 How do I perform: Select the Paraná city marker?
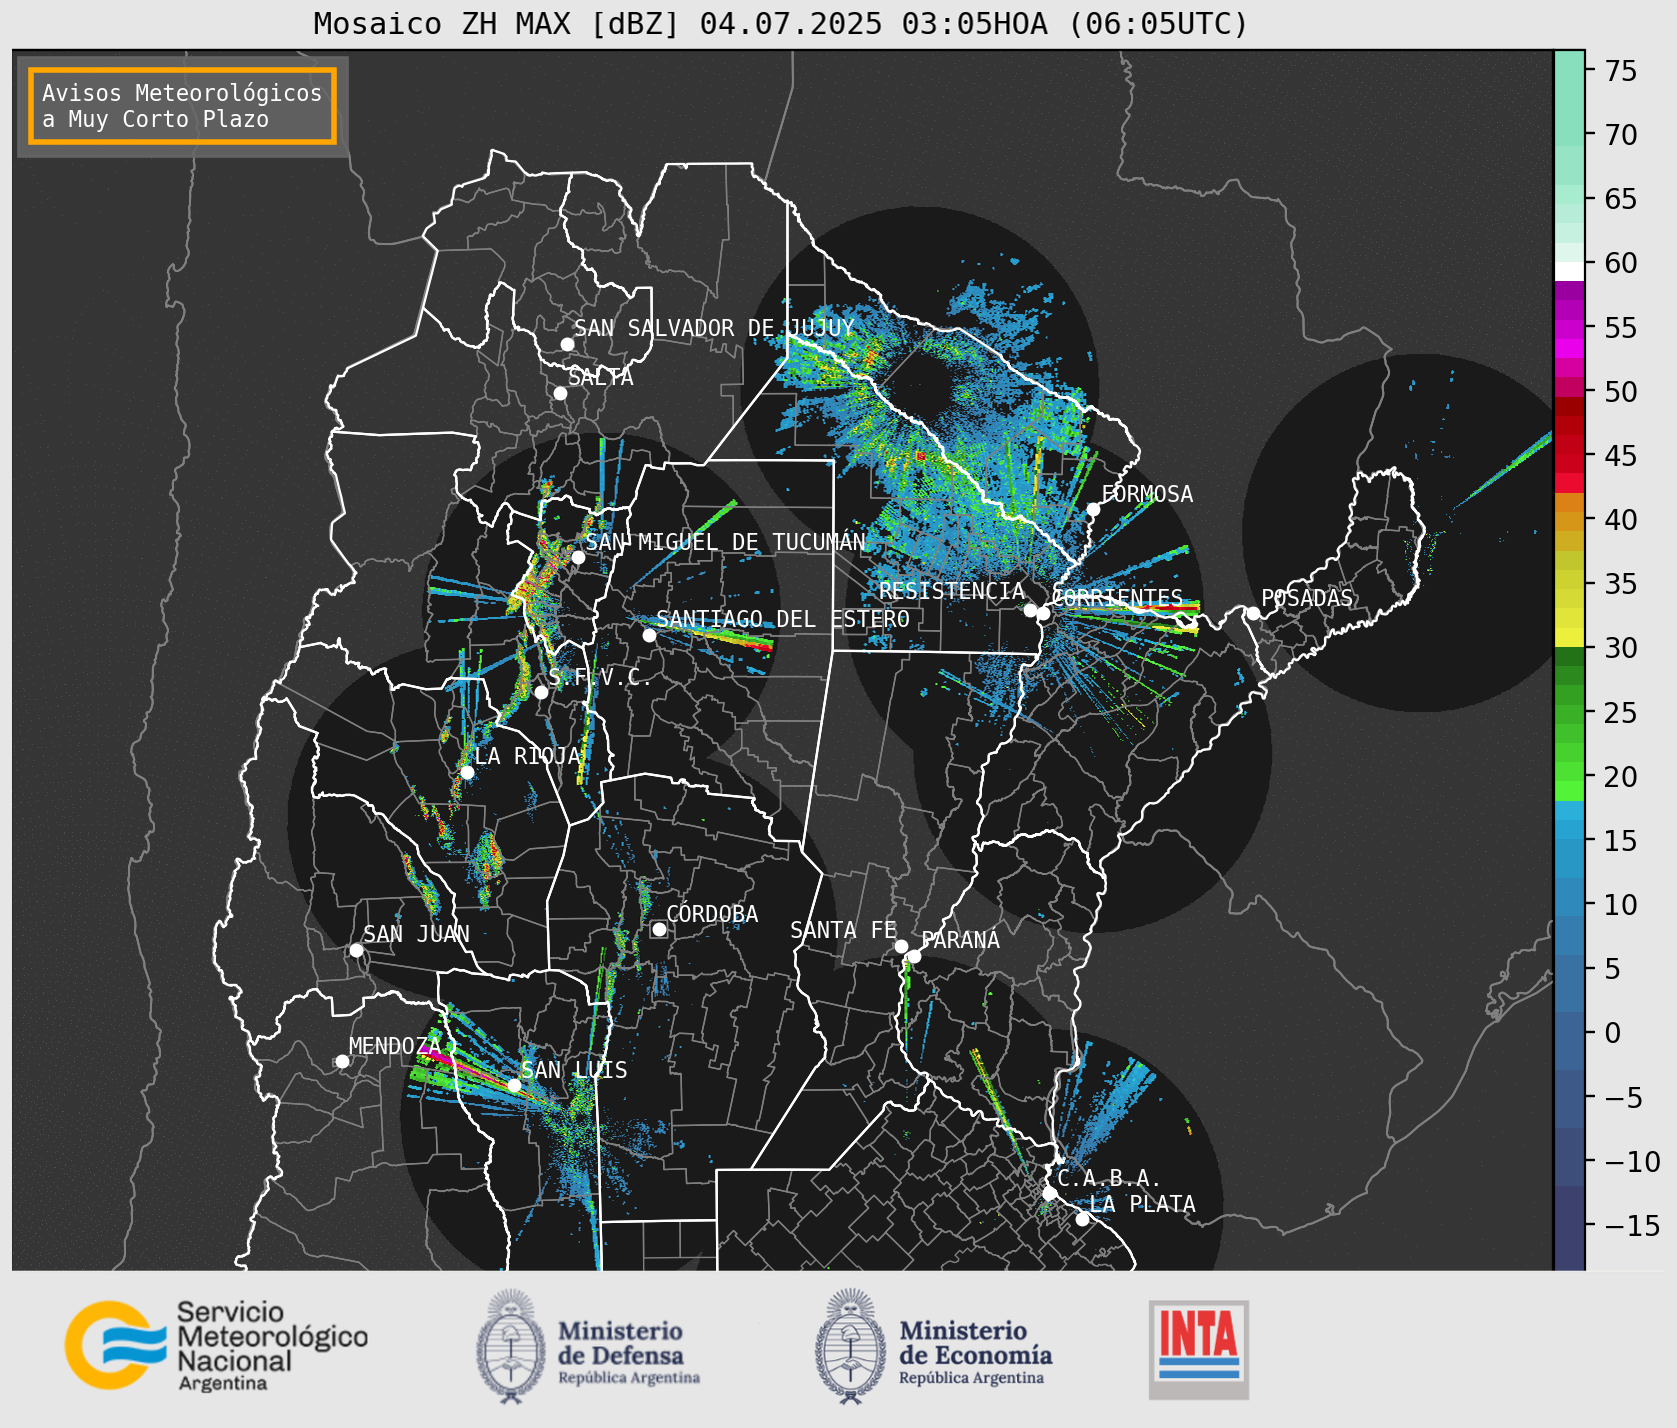tap(914, 956)
